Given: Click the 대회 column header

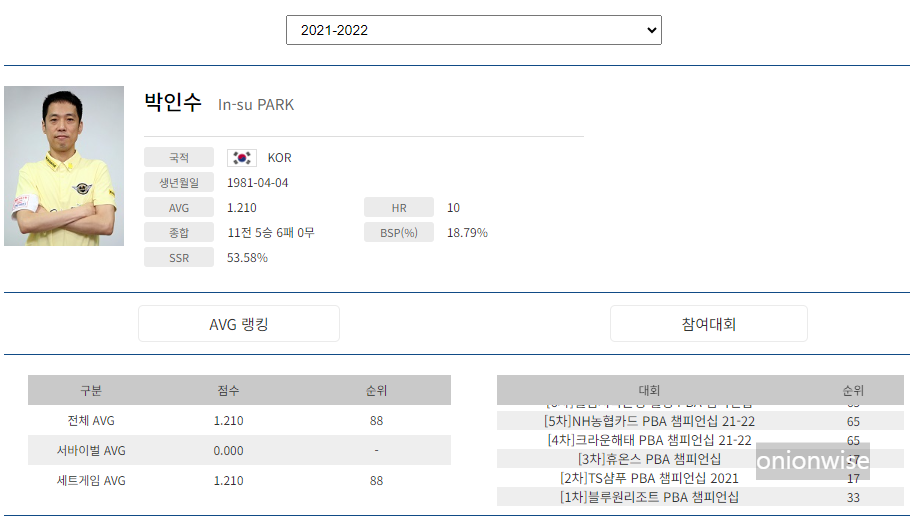Looking at the screenshot, I should click(x=649, y=391).
